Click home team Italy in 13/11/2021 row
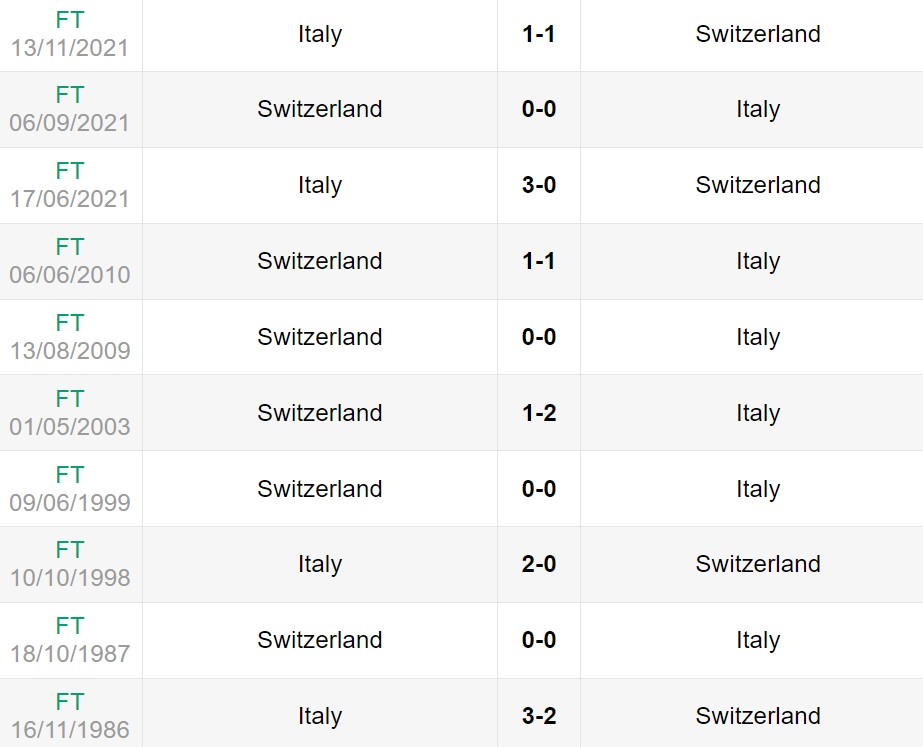The width and height of the screenshot is (923, 747). click(320, 34)
